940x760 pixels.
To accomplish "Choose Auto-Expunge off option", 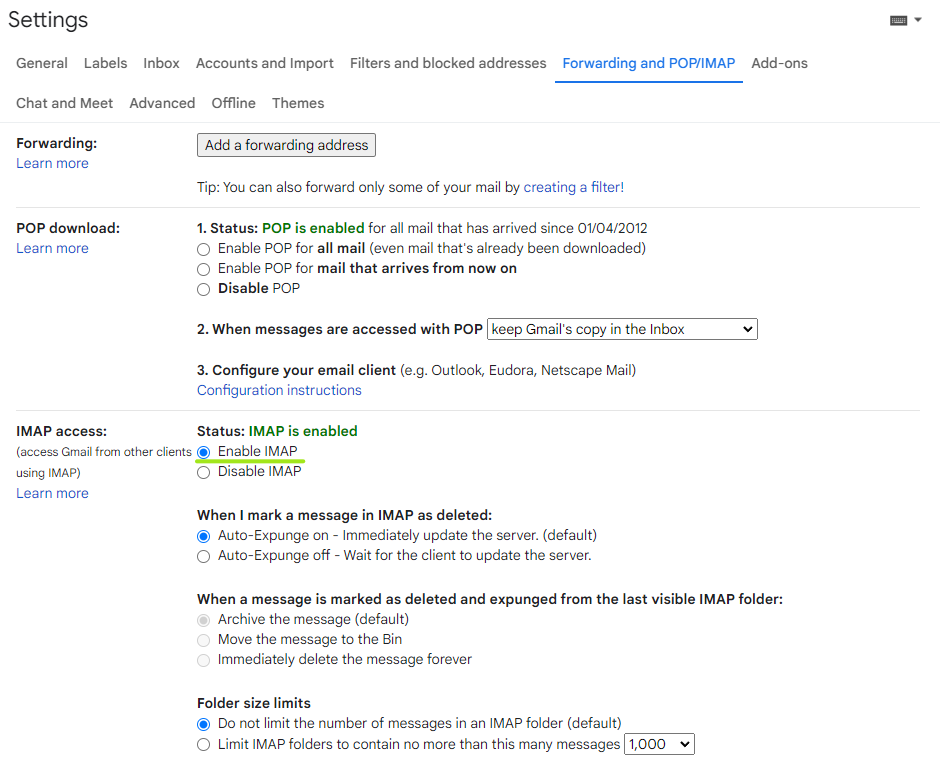I will click(204, 556).
